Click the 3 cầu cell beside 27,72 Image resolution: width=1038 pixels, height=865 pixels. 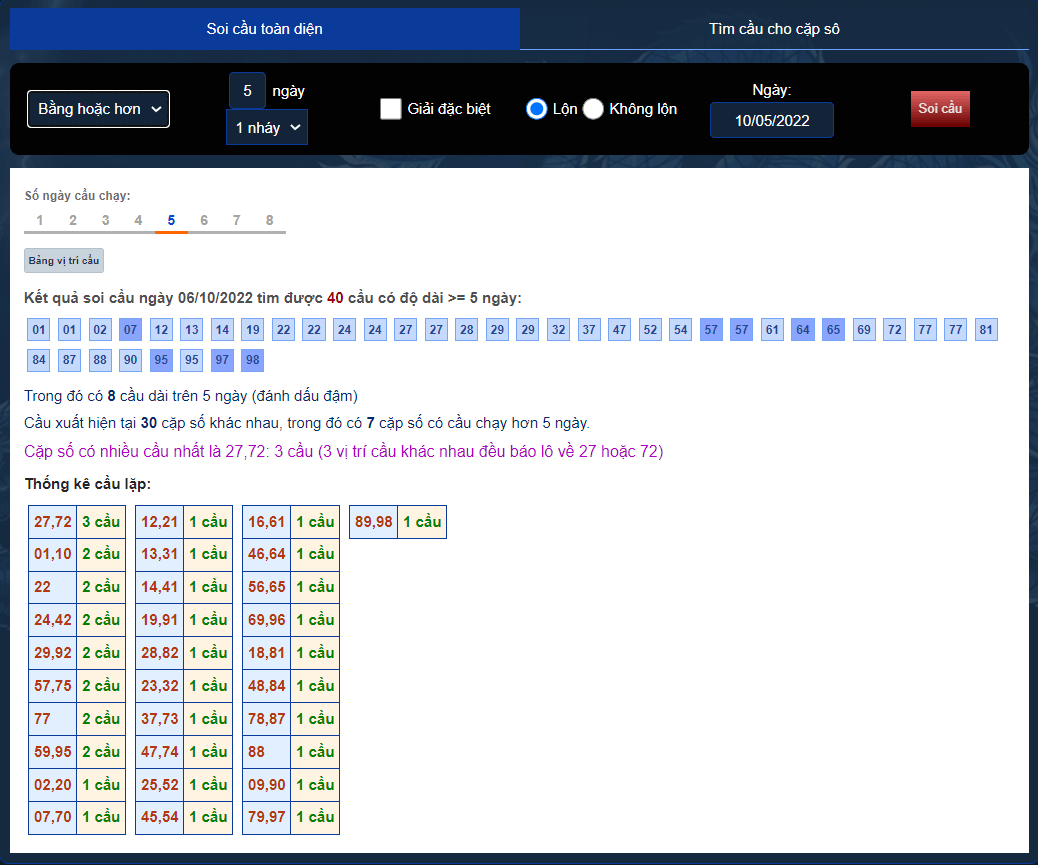tap(101, 522)
